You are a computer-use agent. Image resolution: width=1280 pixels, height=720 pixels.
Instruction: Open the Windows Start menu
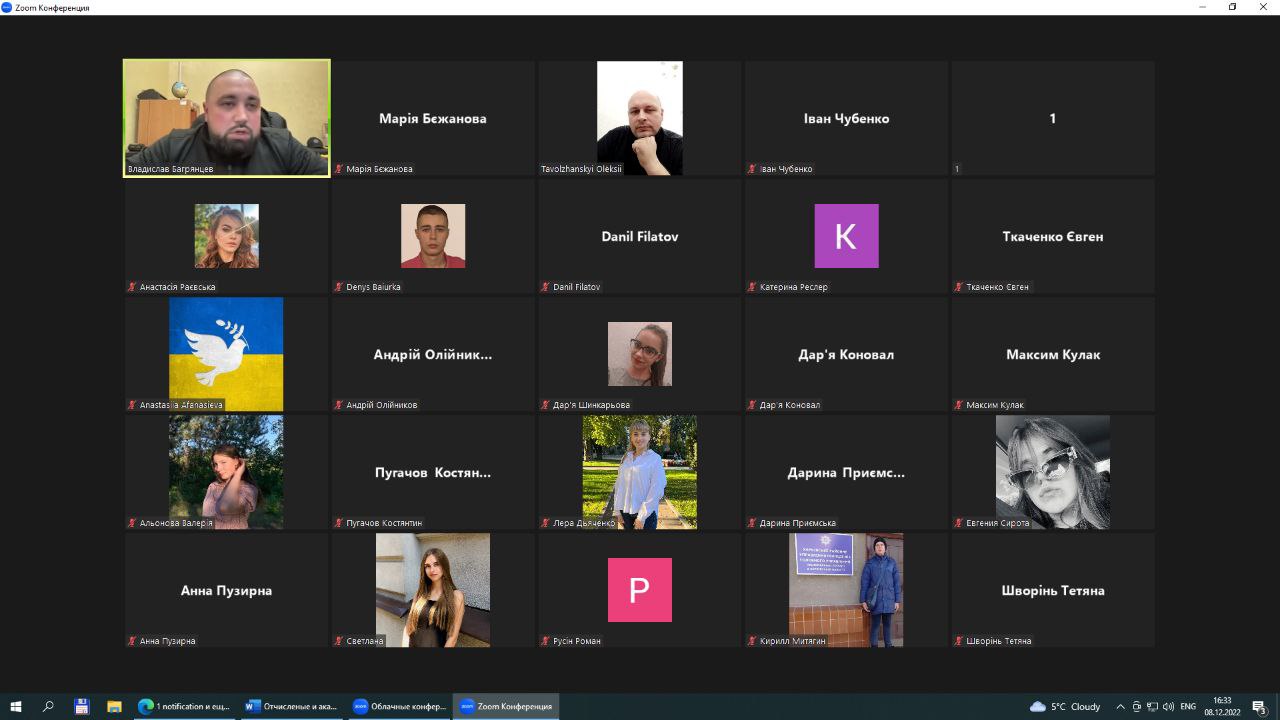(16, 706)
